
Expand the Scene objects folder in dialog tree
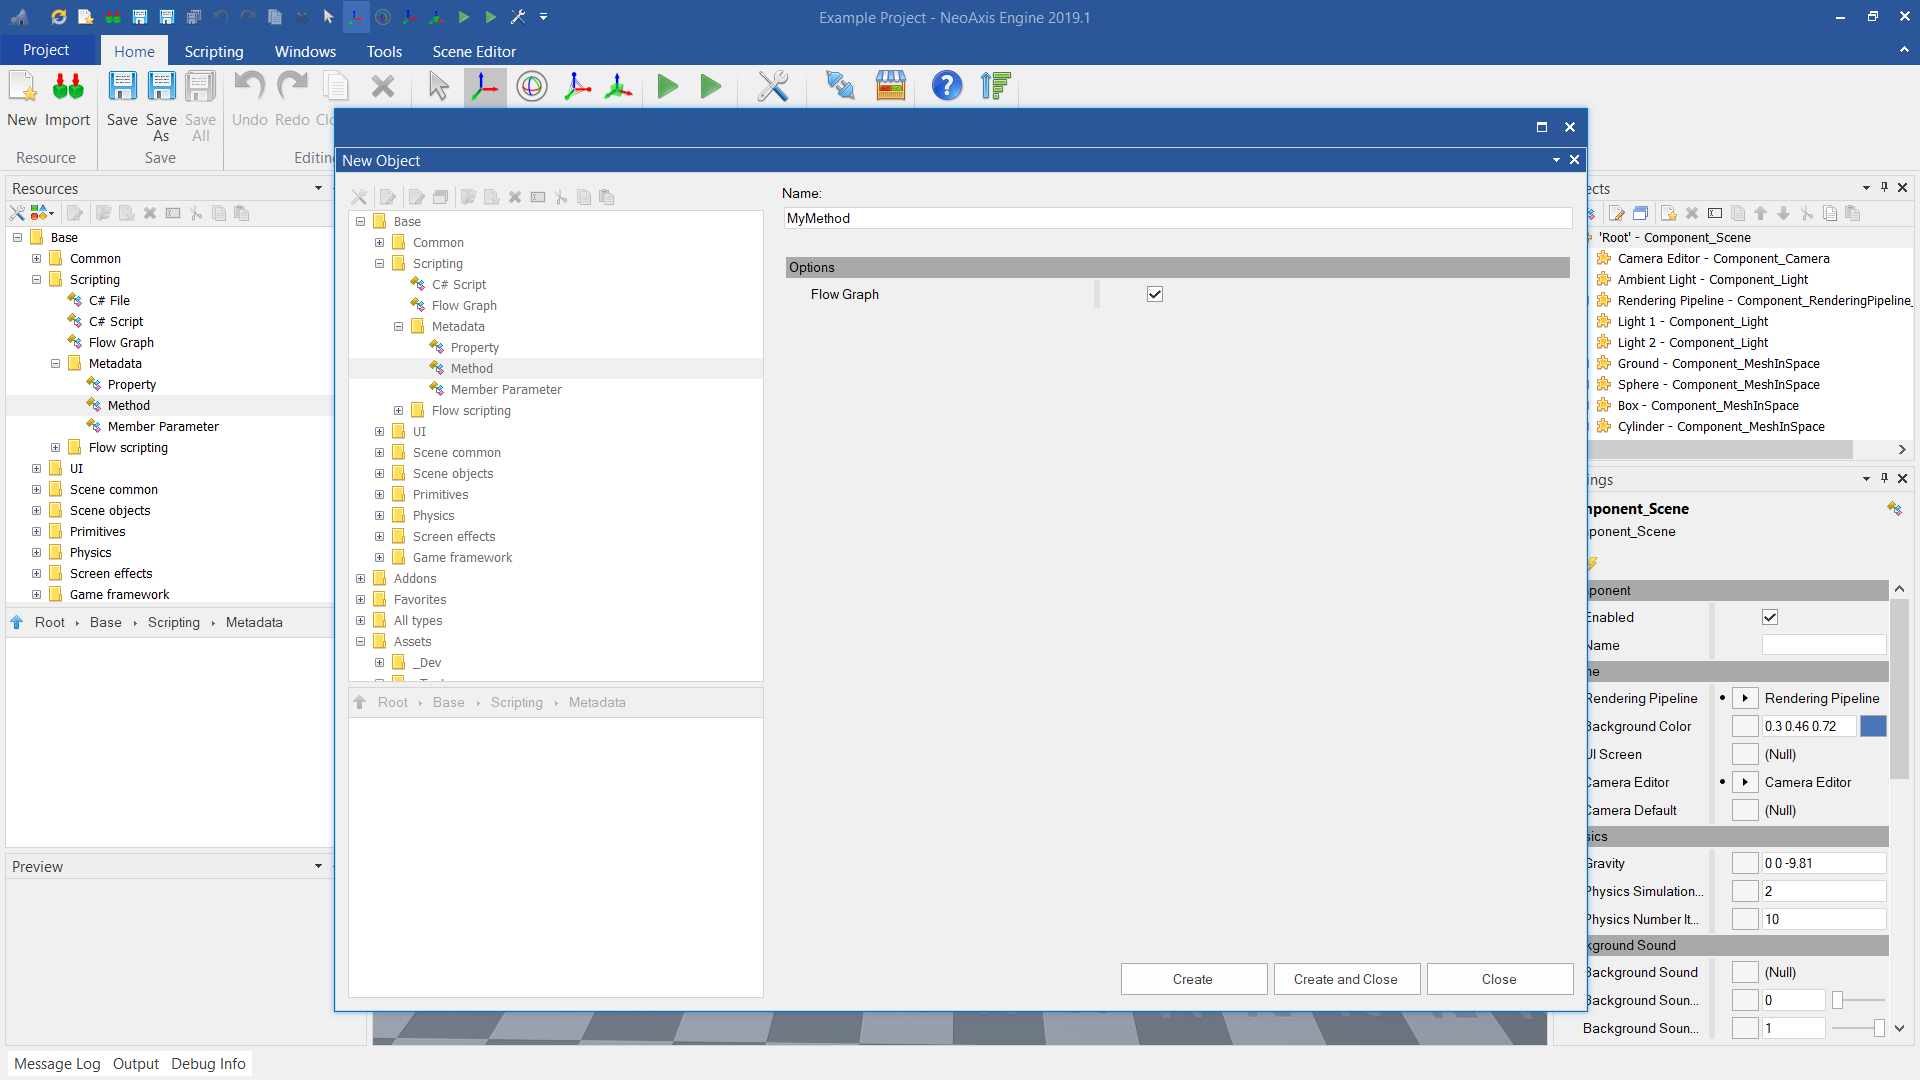pyautogui.click(x=380, y=474)
